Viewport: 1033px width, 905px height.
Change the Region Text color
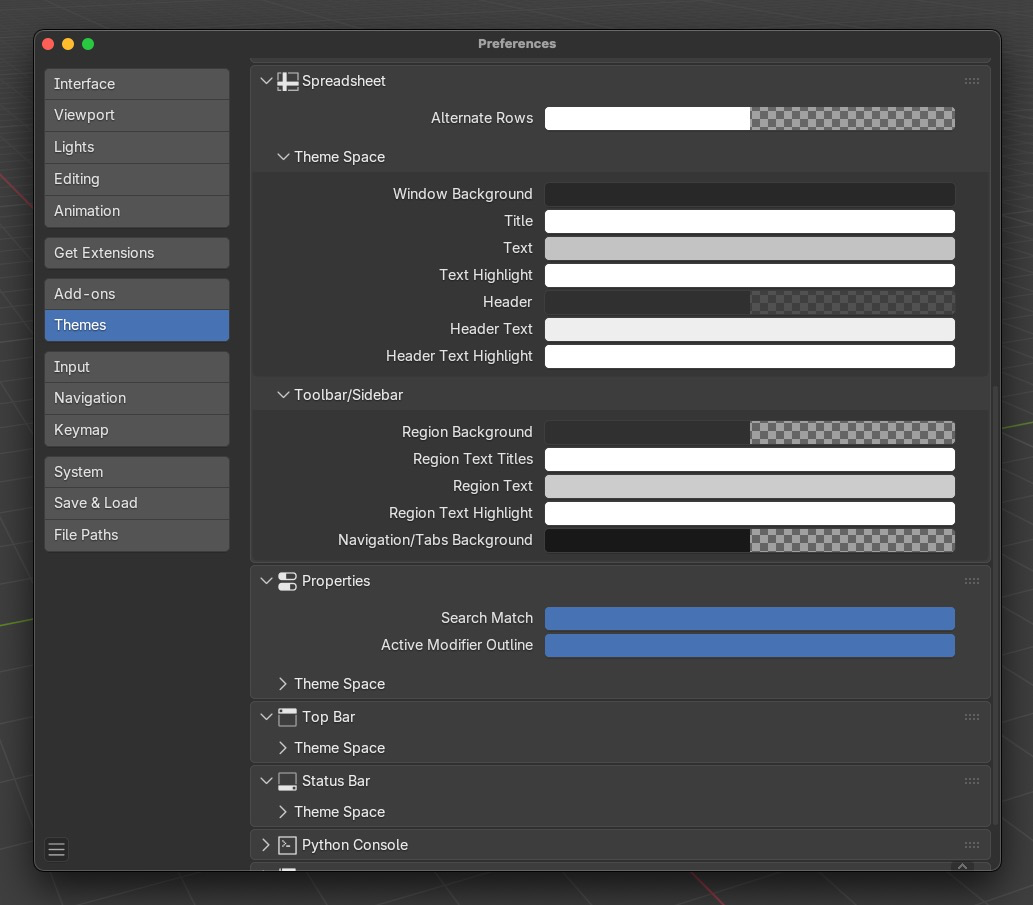[x=750, y=487]
